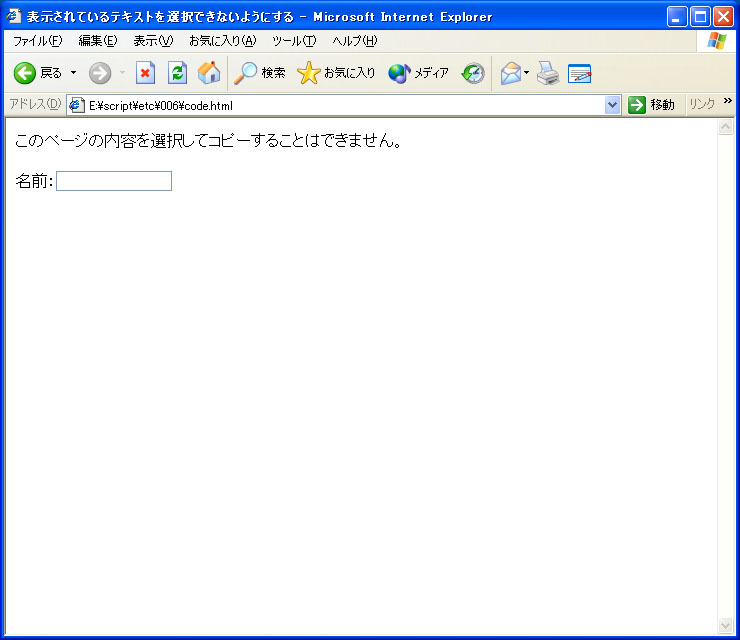The width and height of the screenshot is (740, 640).
Task: Click the Print printer icon
Action: point(547,73)
